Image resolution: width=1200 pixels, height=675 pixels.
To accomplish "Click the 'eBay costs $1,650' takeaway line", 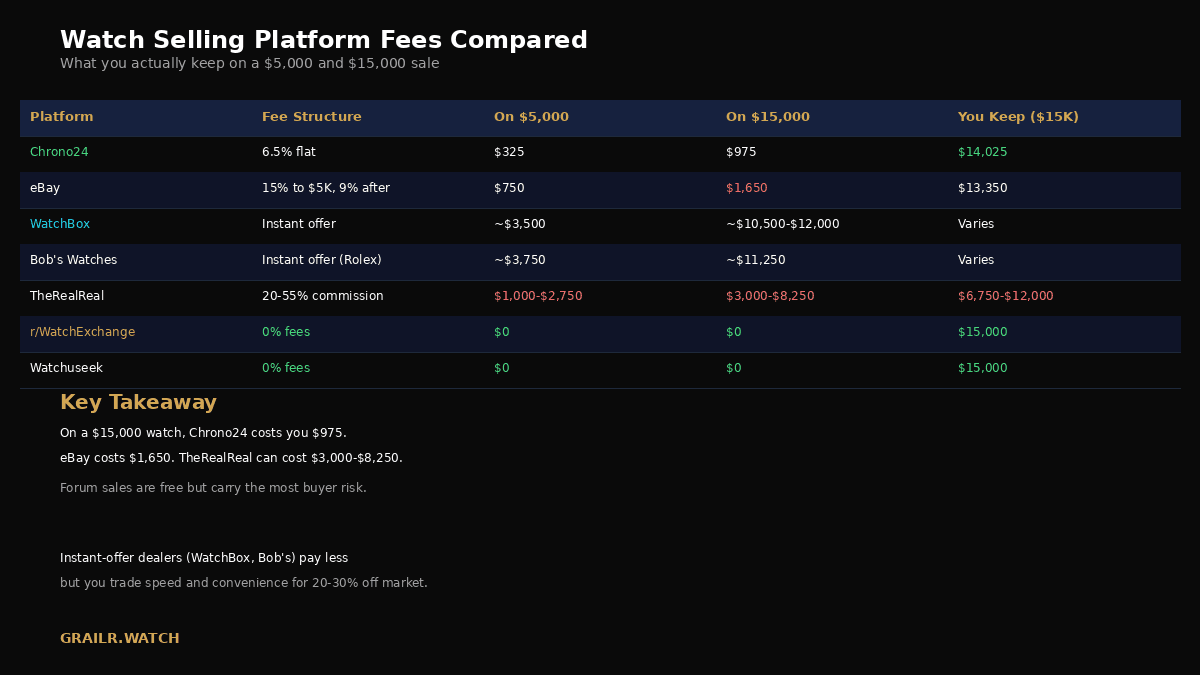I will (231, 458).
